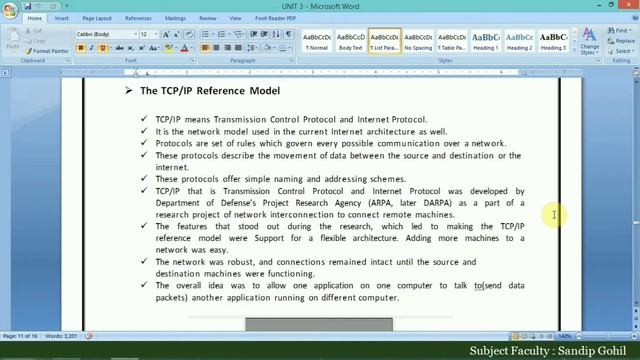
Task: Click the Save icon in Quick Access toolbar
Action: (x=28, y=7)
